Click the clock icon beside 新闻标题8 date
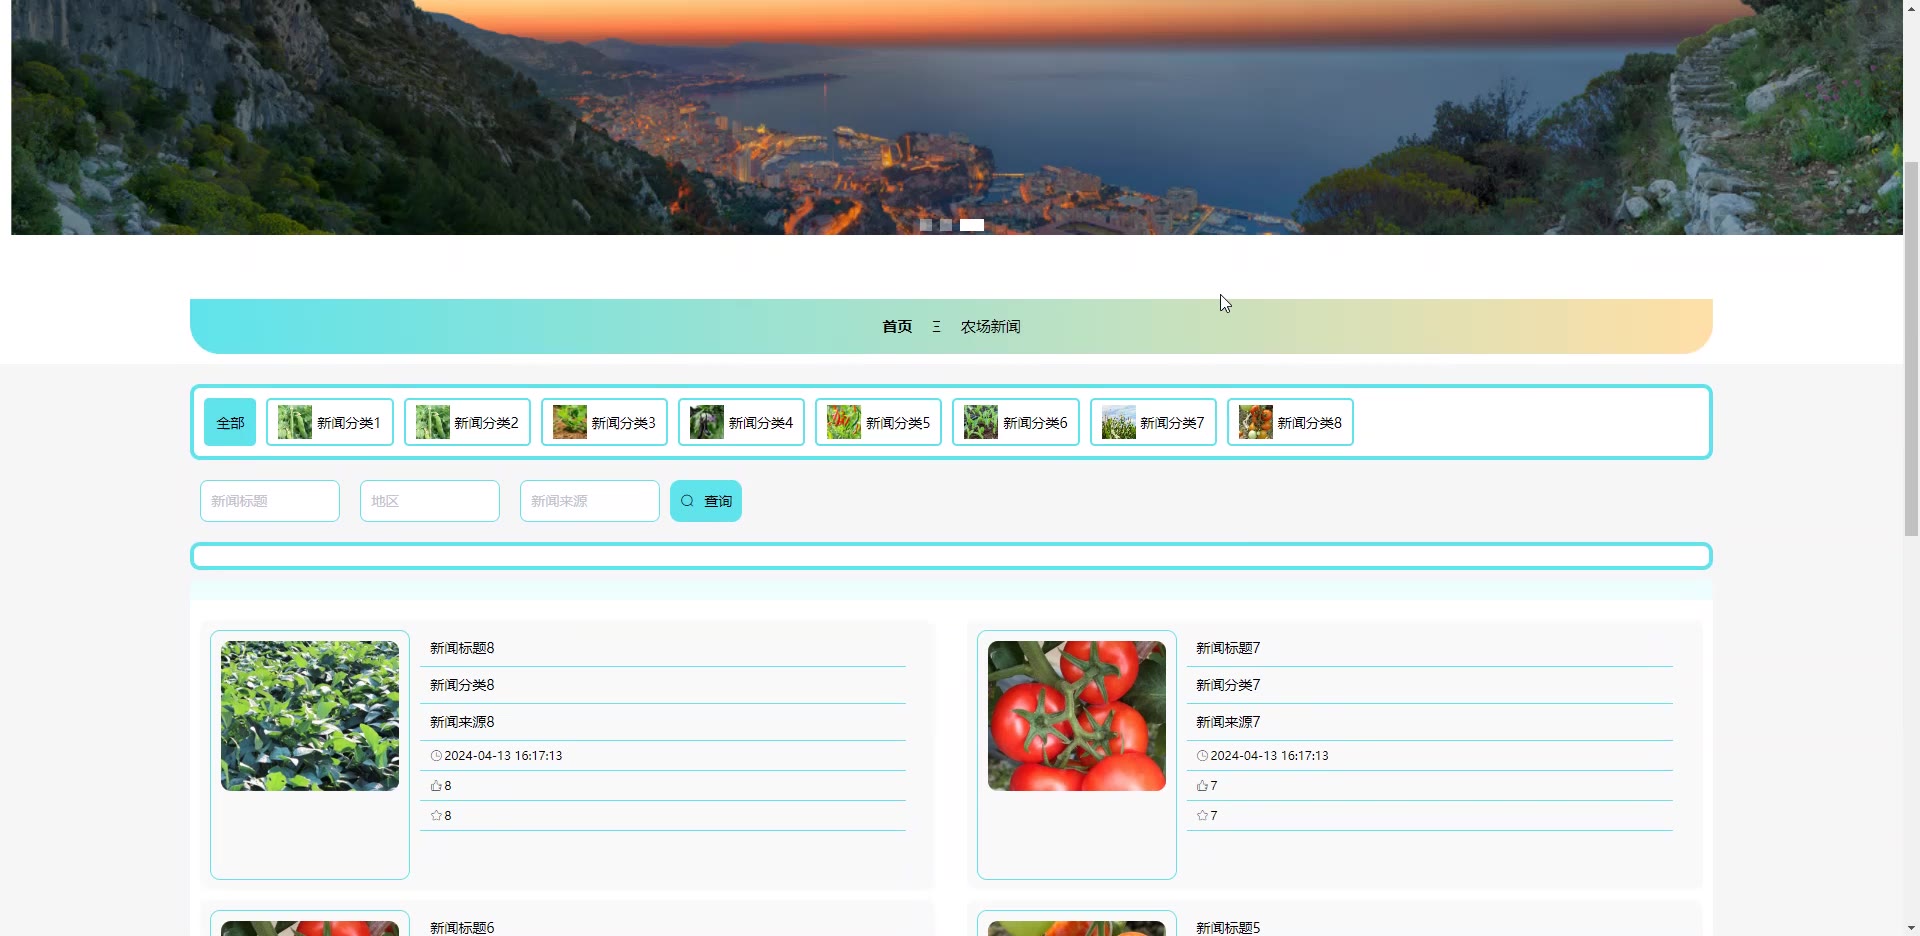 [436, 756]
